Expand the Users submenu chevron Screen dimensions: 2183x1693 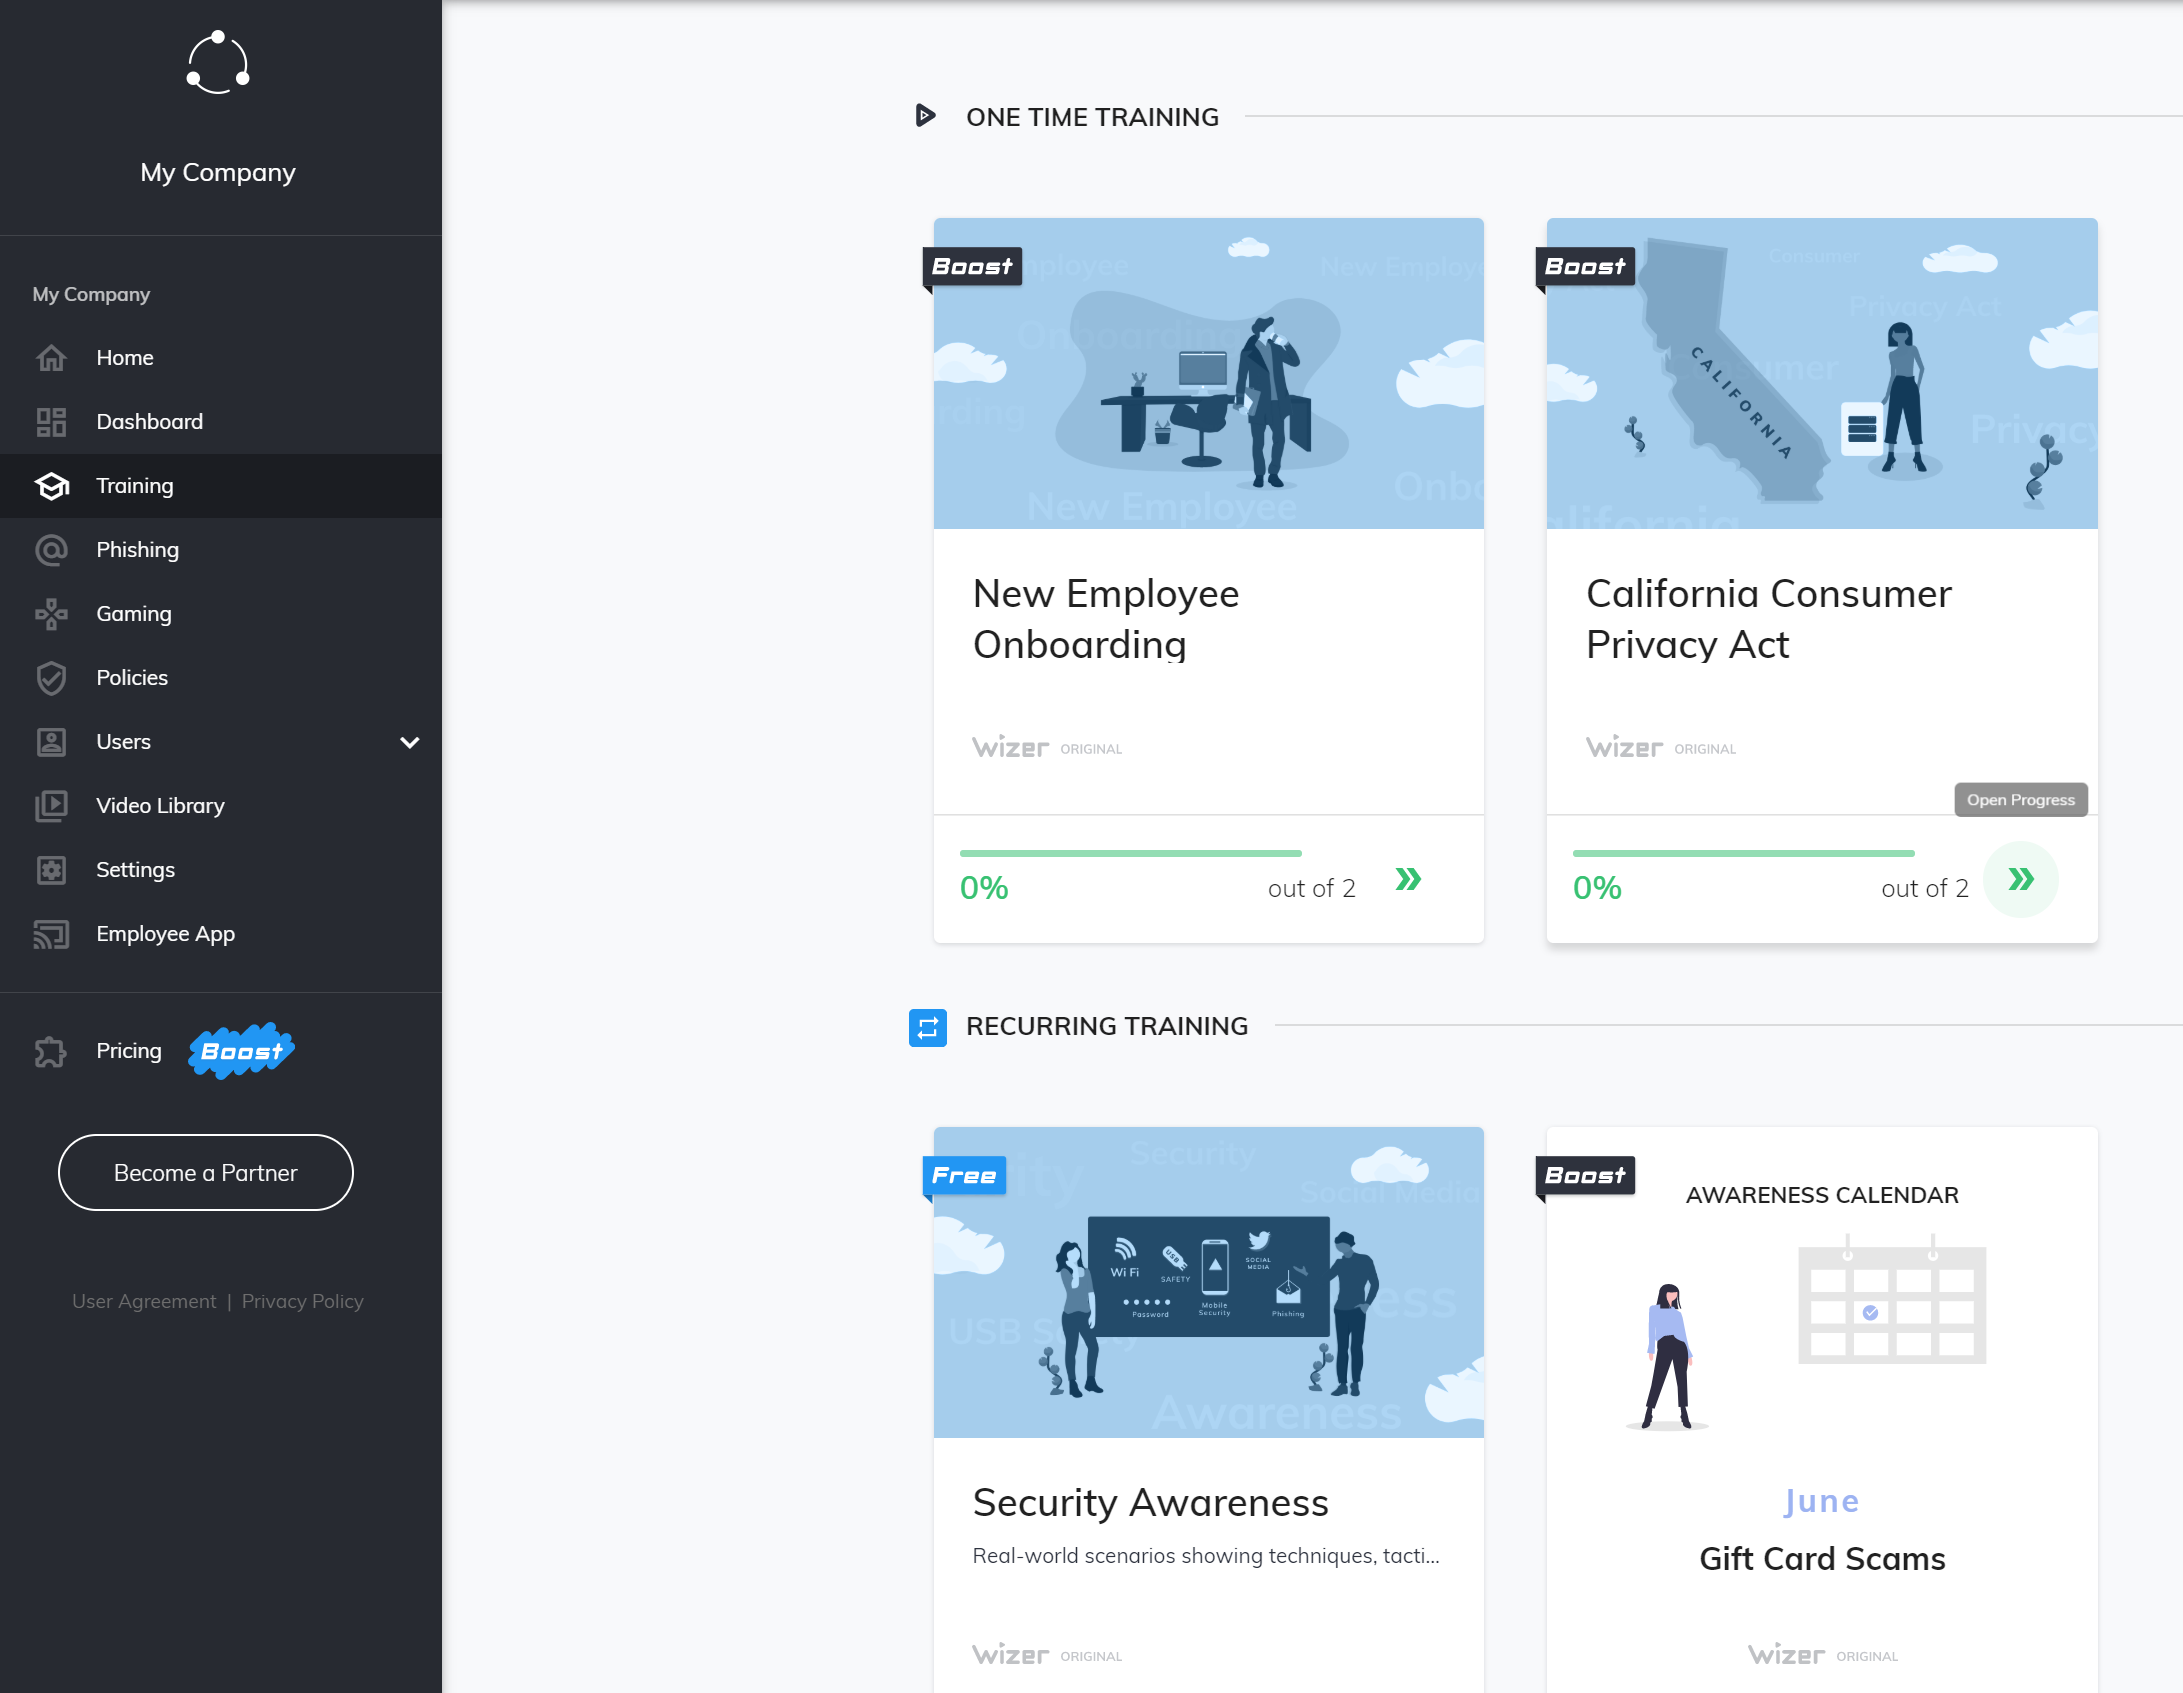(x=409, y=742)
